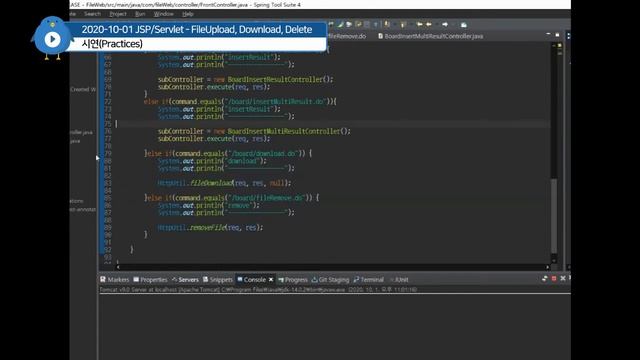Maximize the editor area
Image resolution: width=640 pixels, height=360 pixels.
(x=557, y=35)
